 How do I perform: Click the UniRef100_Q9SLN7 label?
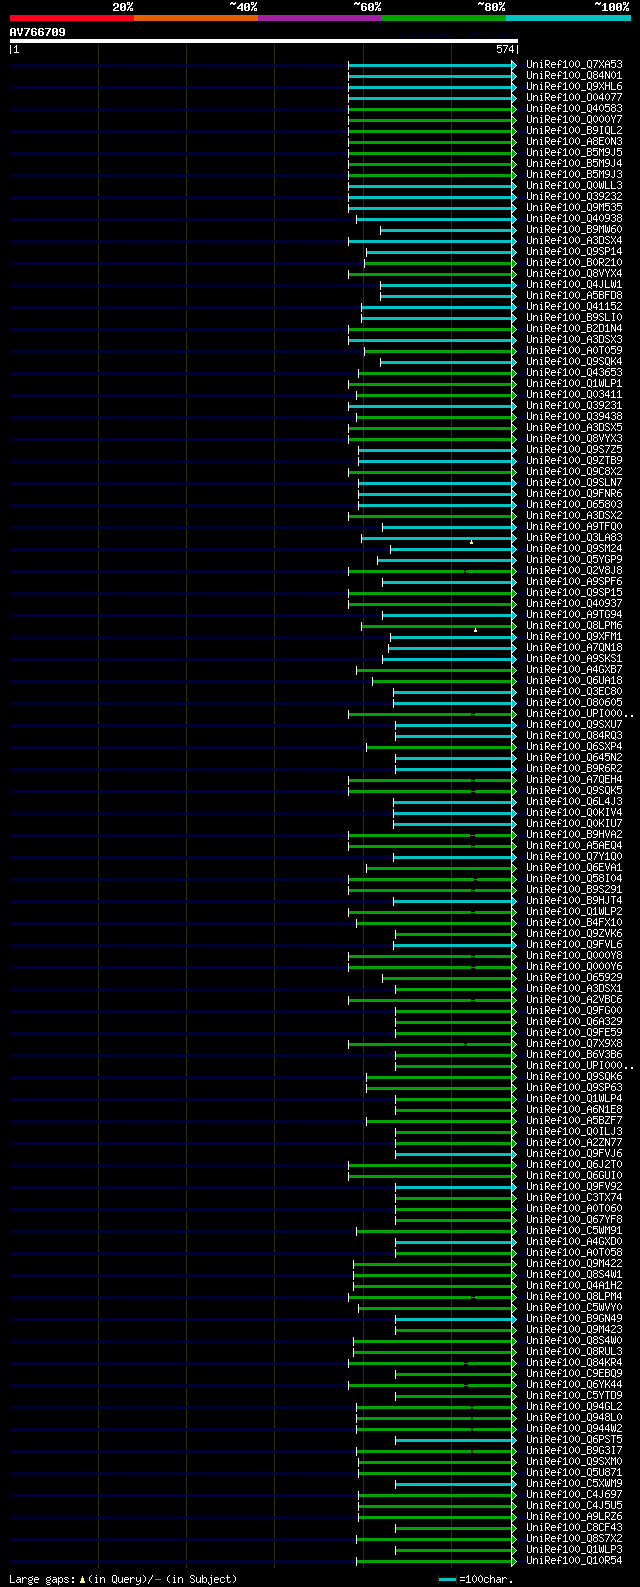[574, 482]
